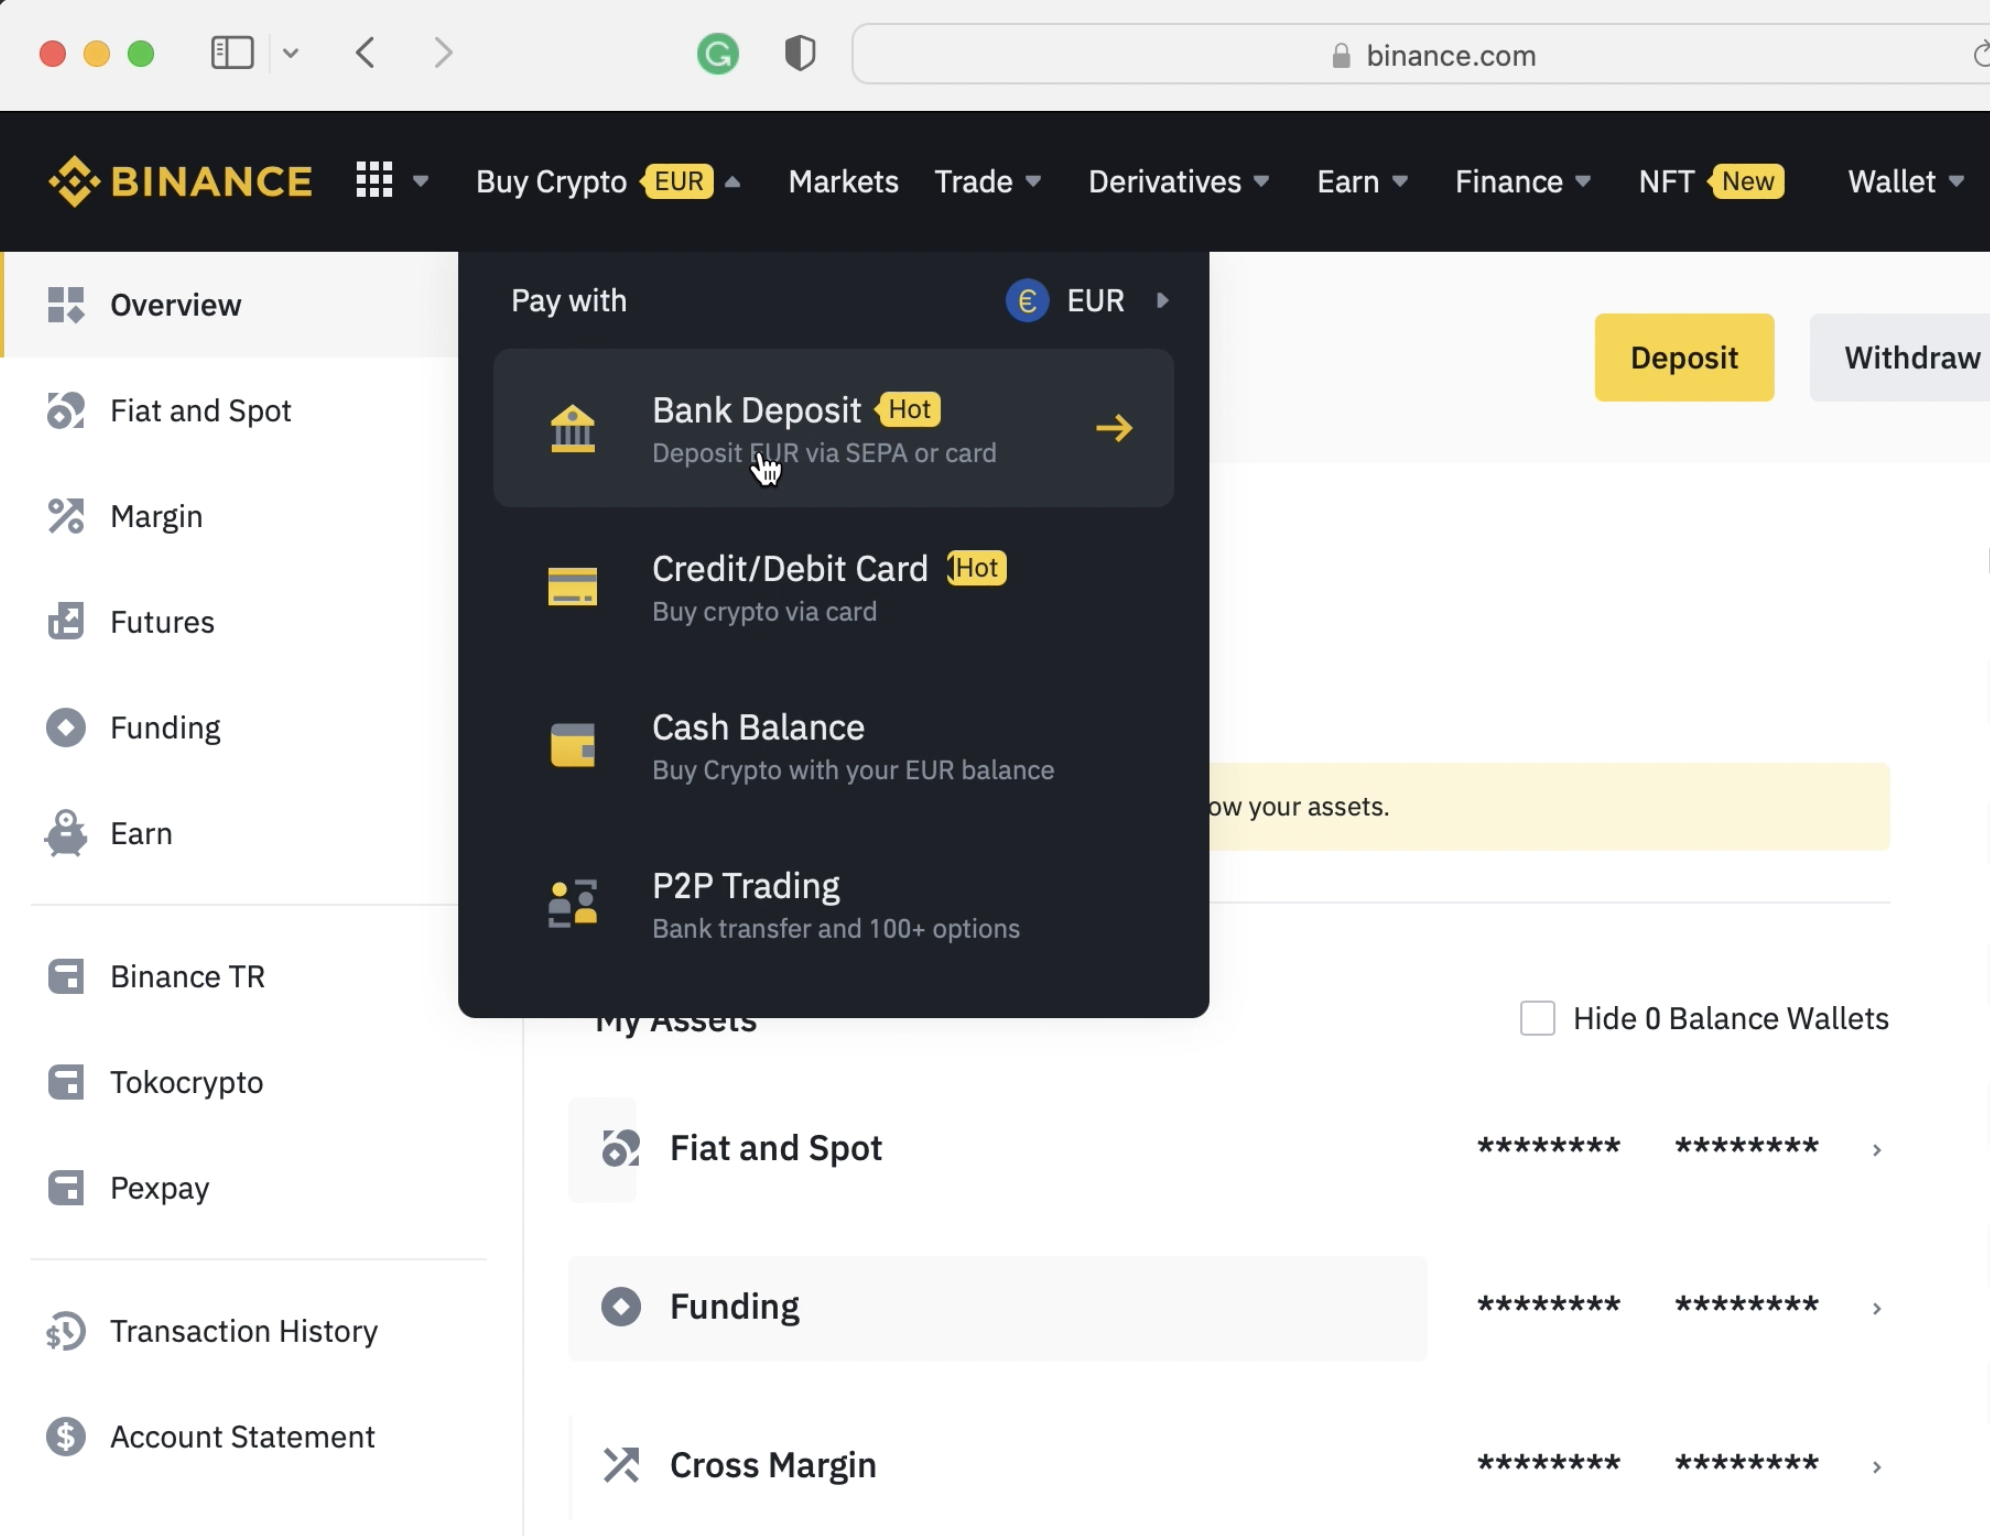Select the Cash Balance option
Viewport: 1990px width, 1536px height.
coord(833,745)
